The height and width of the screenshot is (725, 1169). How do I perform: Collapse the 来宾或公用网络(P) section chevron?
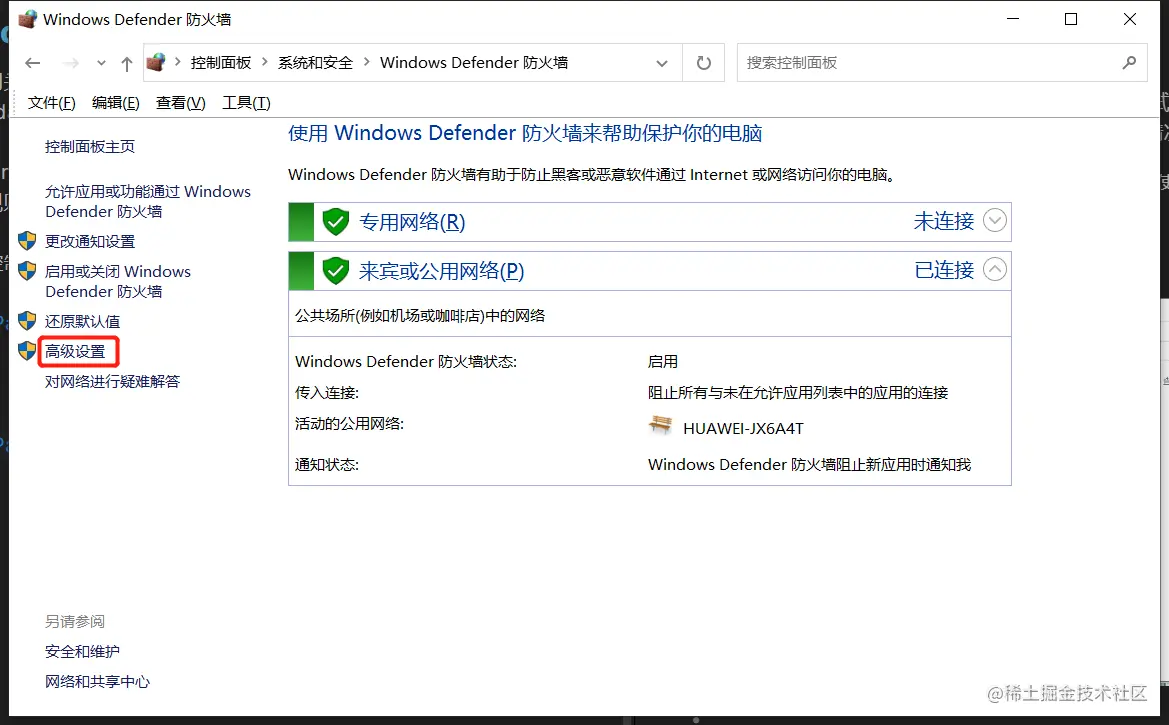[x=994, y=270]
